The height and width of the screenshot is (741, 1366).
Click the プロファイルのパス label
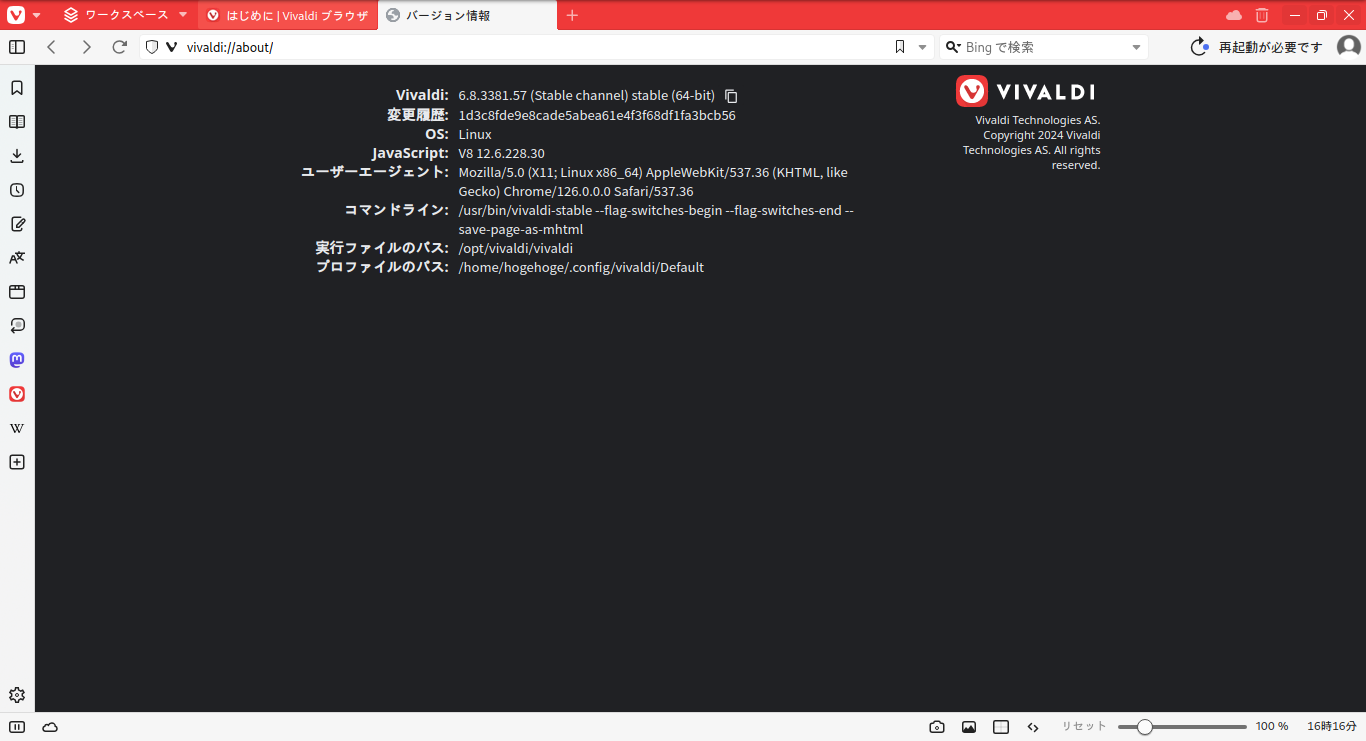coord(382,267)
